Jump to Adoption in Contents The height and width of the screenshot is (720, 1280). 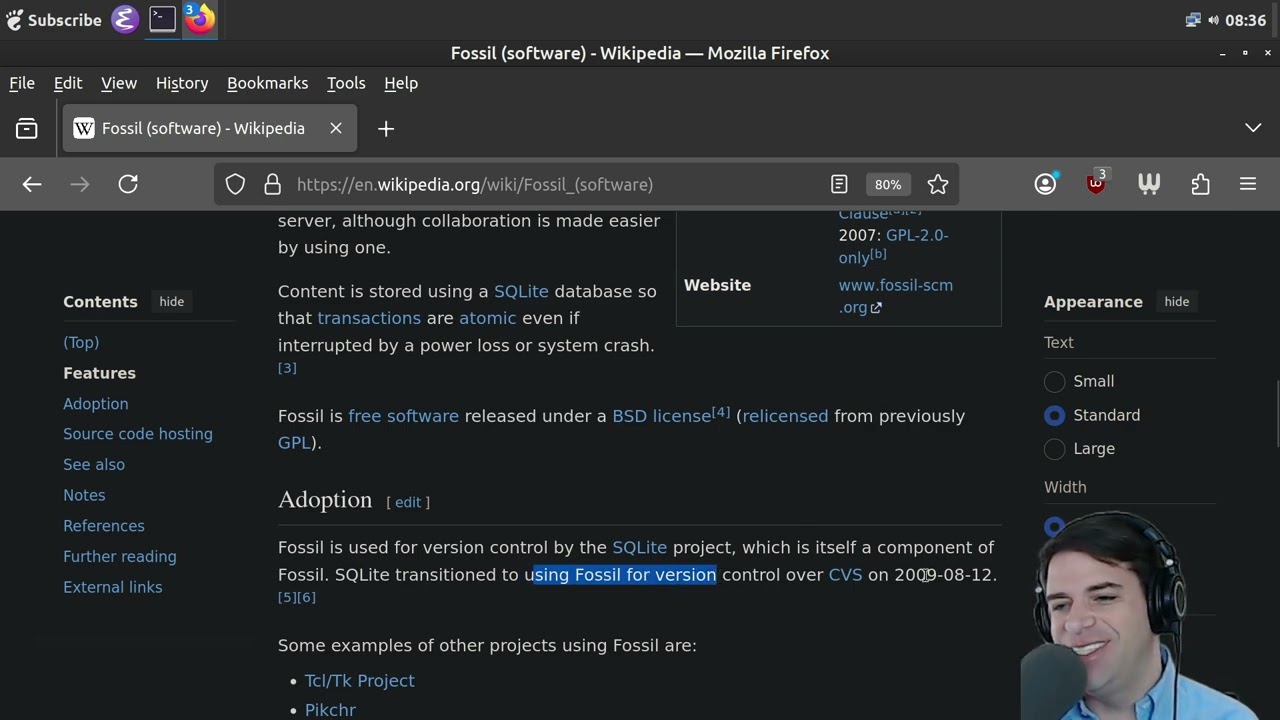pyautogui.click(x=96, y=404)
